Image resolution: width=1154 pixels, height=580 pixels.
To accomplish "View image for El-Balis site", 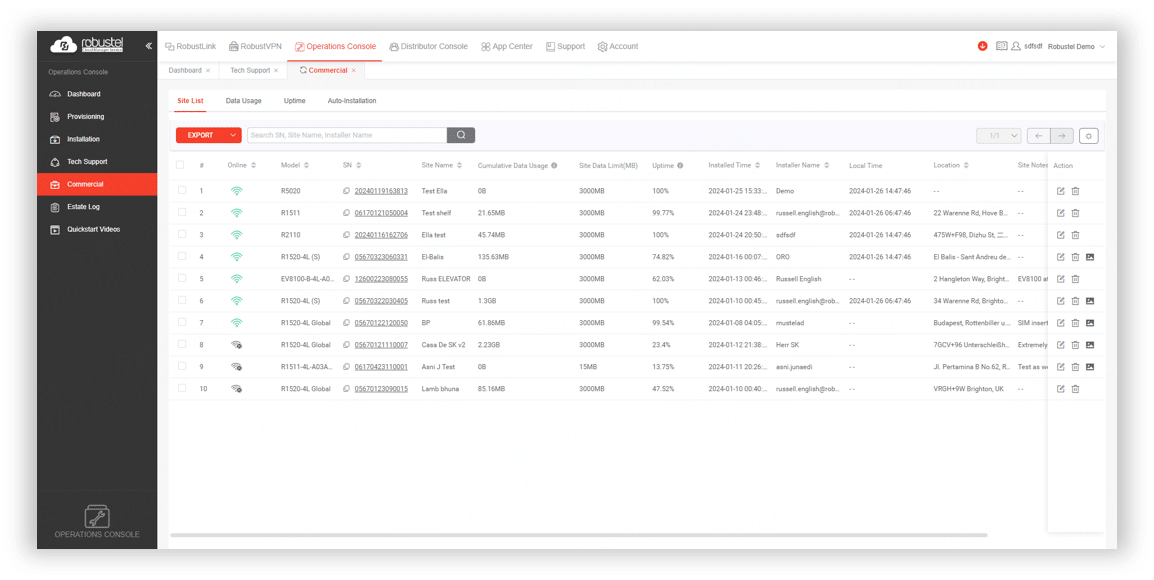I will (1090, 257).
